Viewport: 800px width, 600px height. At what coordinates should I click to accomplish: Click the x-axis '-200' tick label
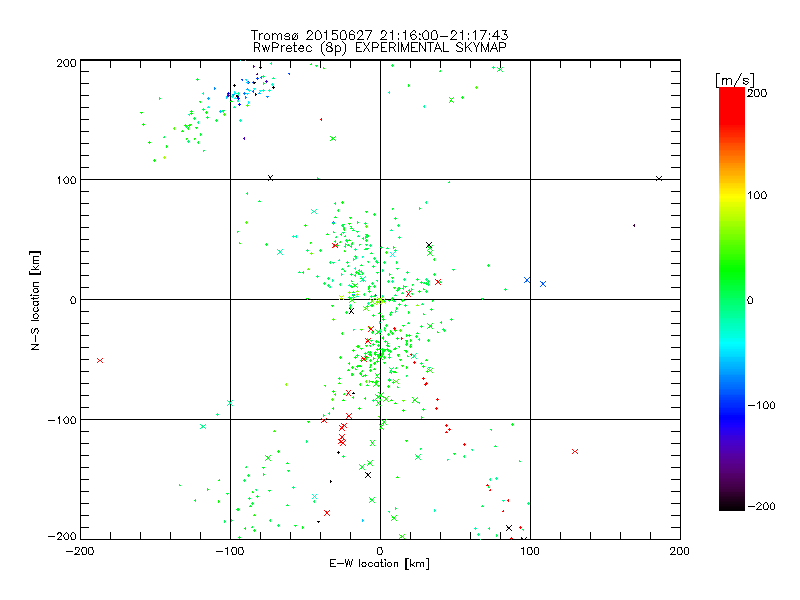click(x=80, y=551)
